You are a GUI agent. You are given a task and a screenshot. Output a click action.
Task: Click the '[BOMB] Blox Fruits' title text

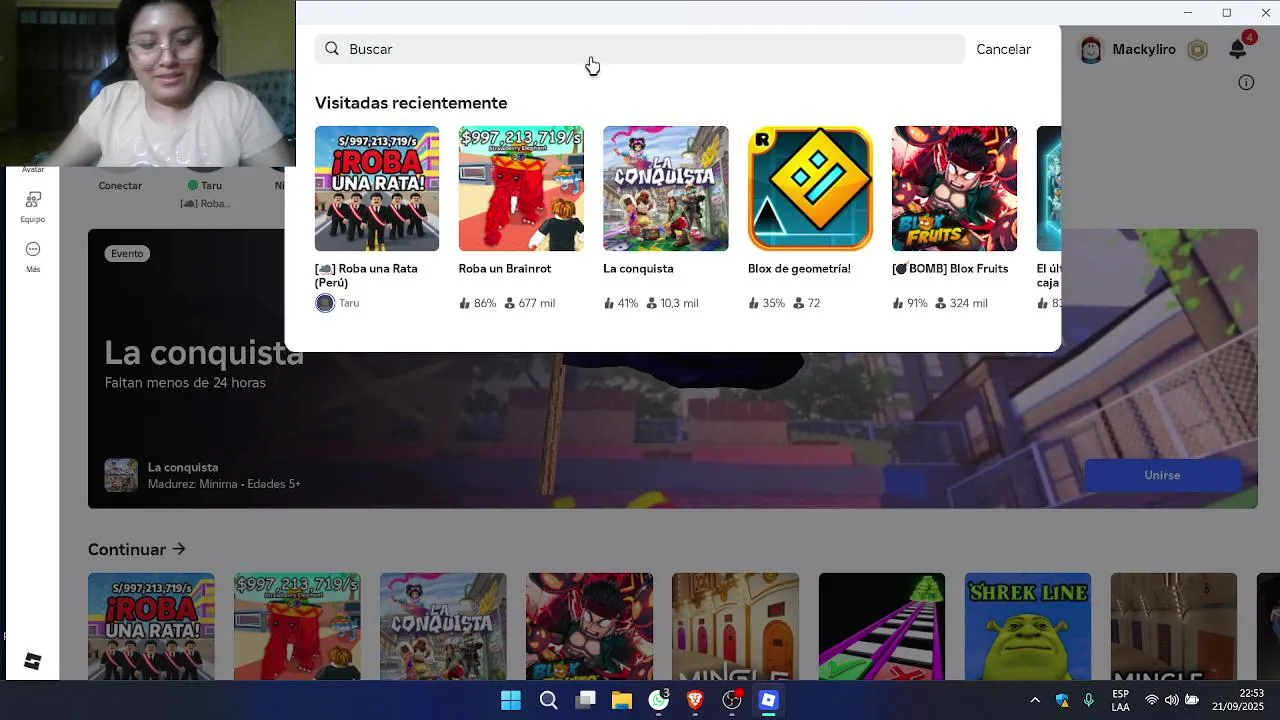click(x=950, y=269)
